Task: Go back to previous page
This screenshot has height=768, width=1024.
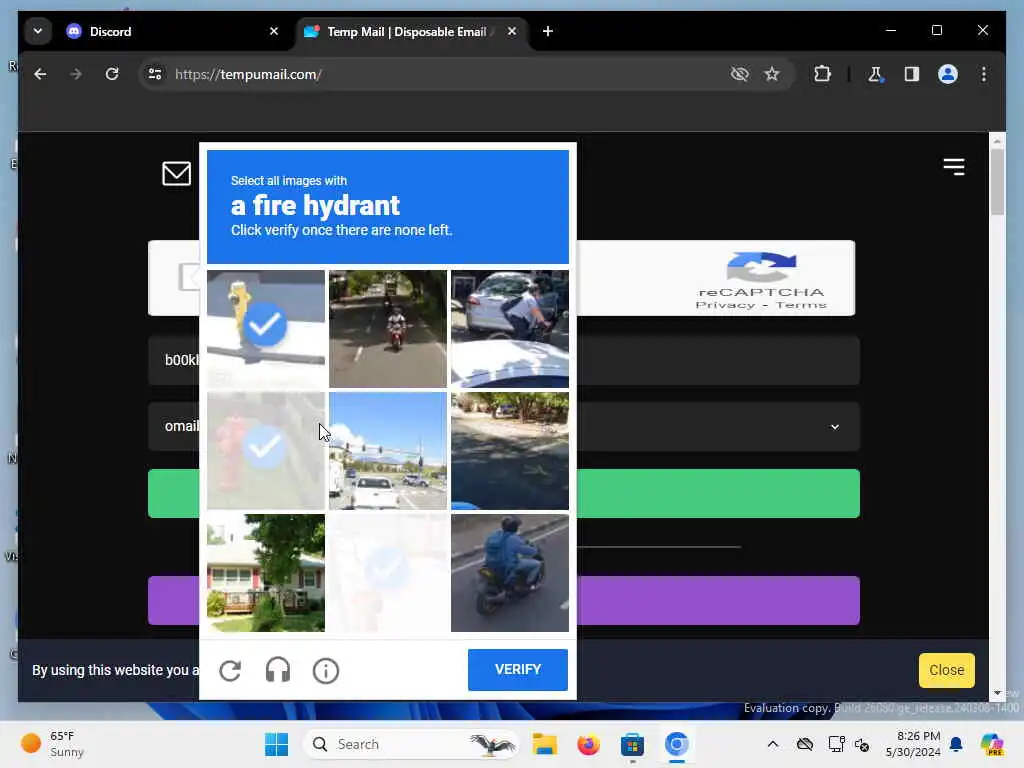Action: point(40,74)
